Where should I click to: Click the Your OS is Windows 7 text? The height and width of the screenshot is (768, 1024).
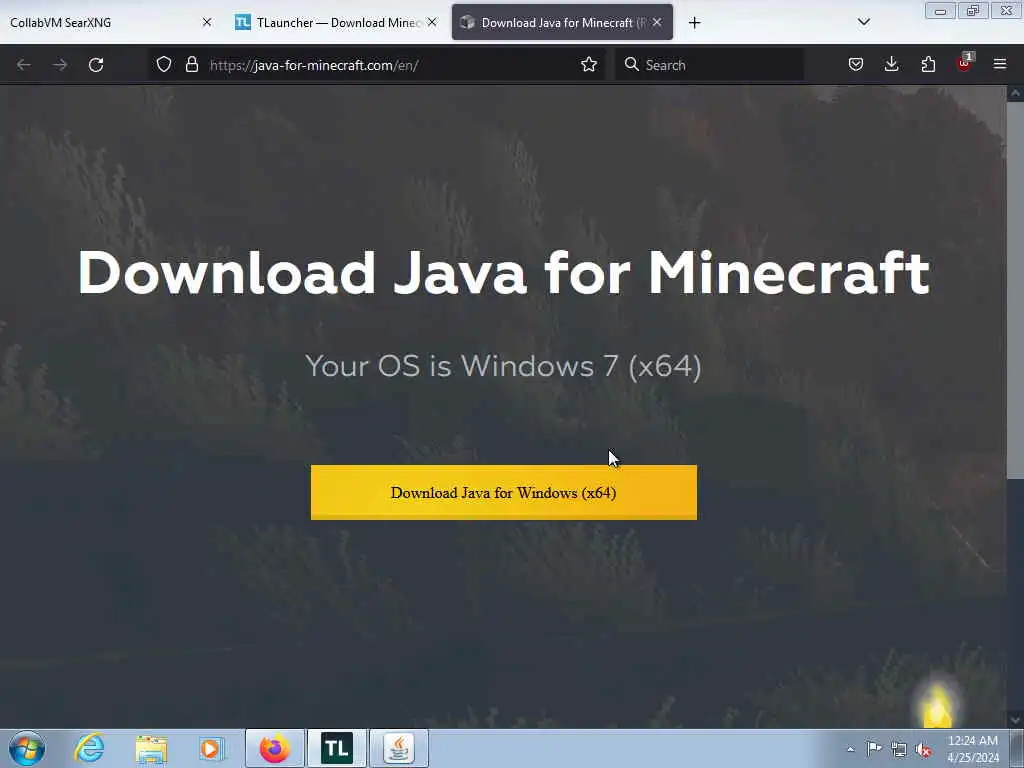point(503,366)
